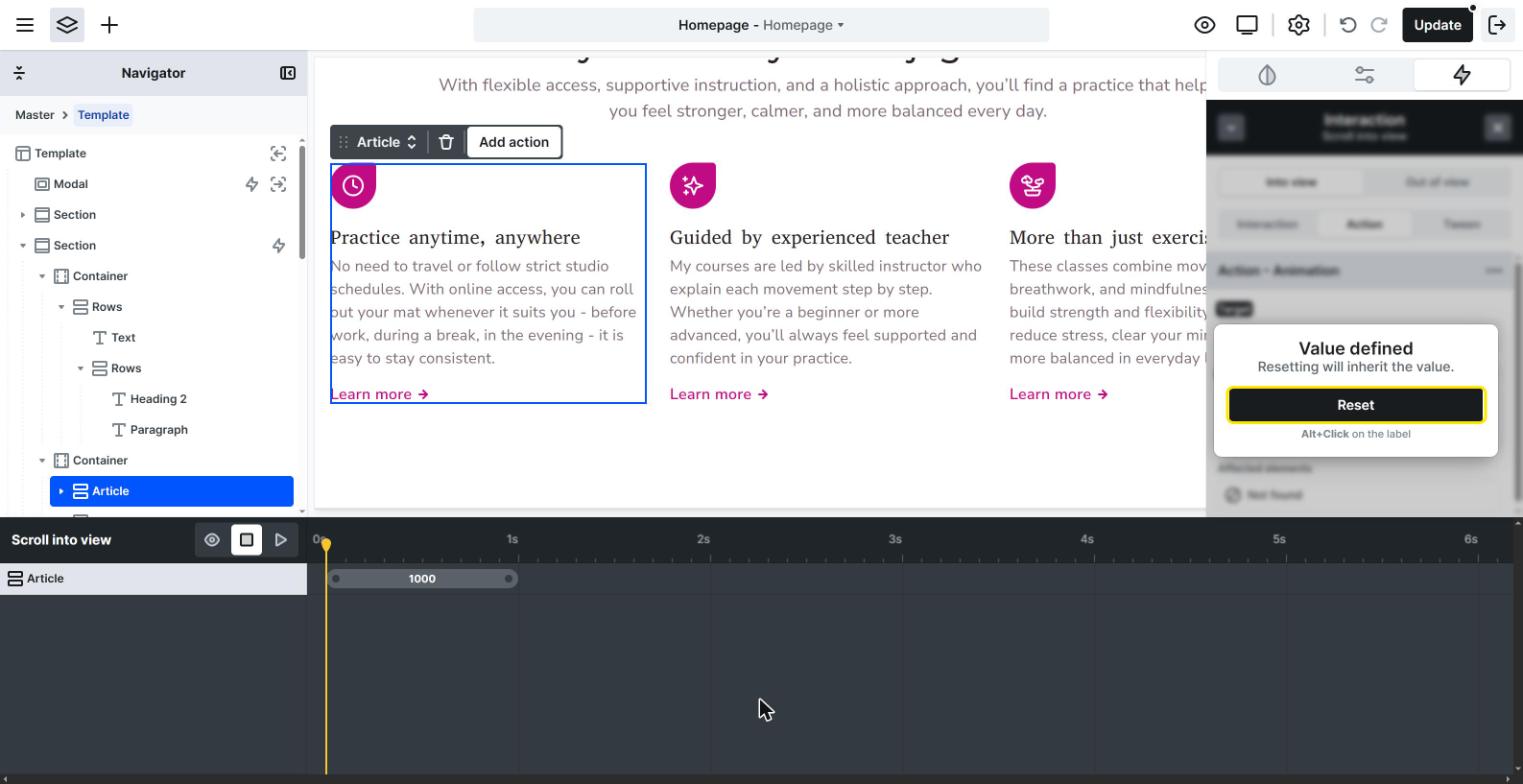Play the Scroll into view animation
Image resolution: width=1523 pixels, height=784 pixels.
281,540
